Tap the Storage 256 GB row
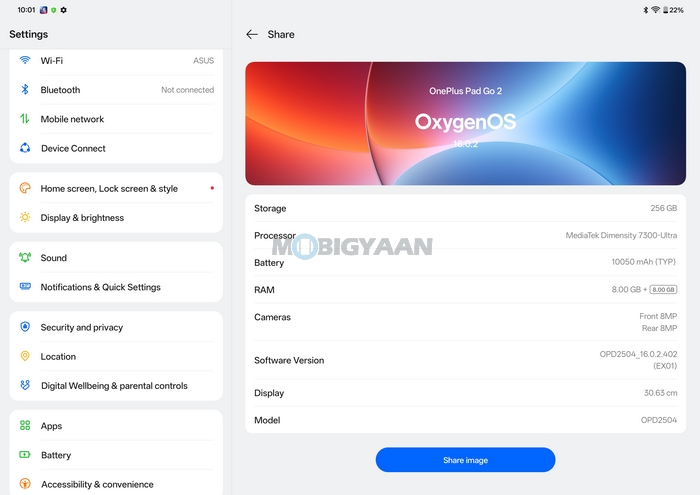 [x=465, y=208]
